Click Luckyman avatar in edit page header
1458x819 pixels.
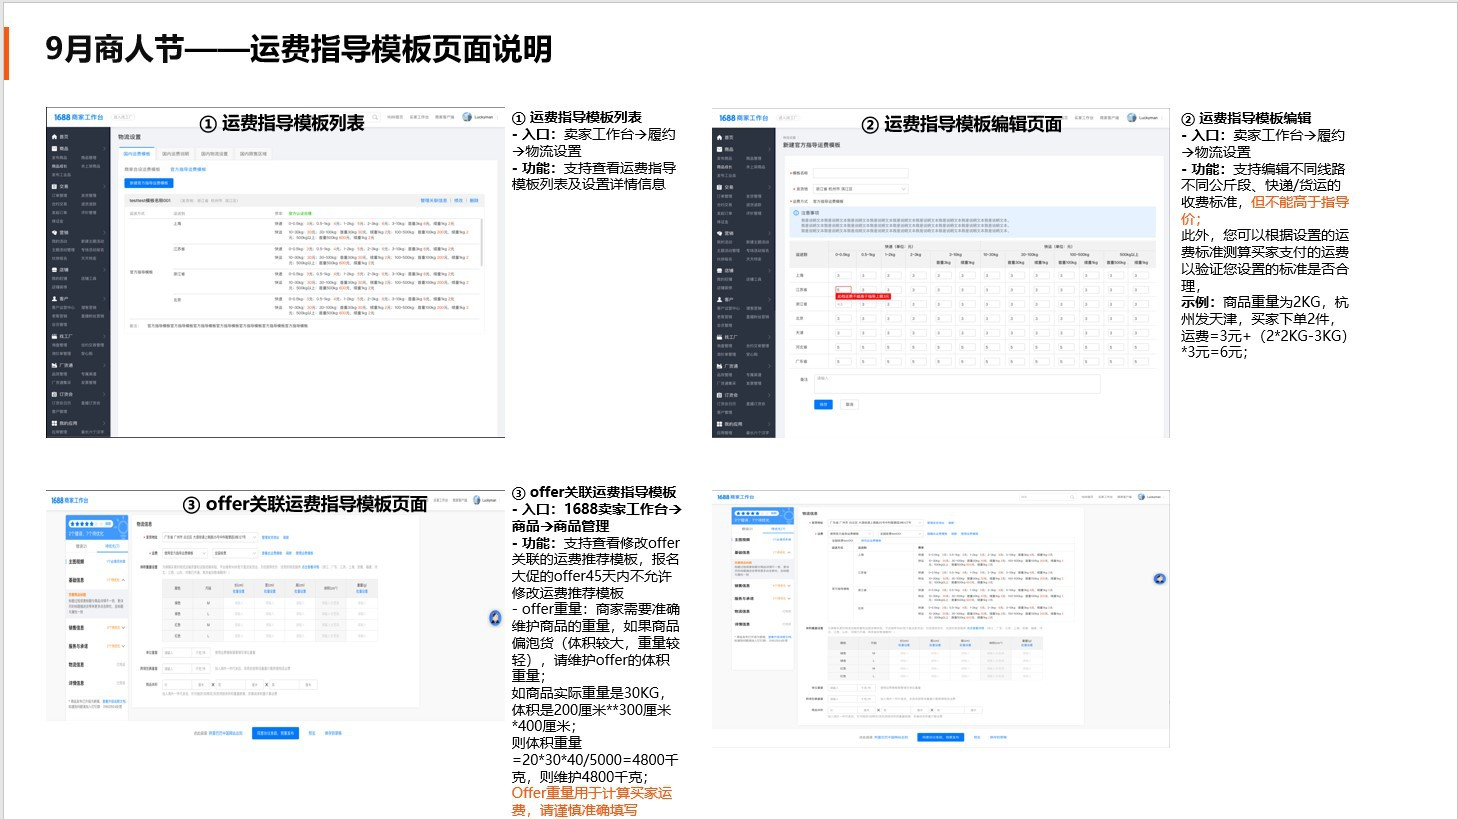point(1132,117)
